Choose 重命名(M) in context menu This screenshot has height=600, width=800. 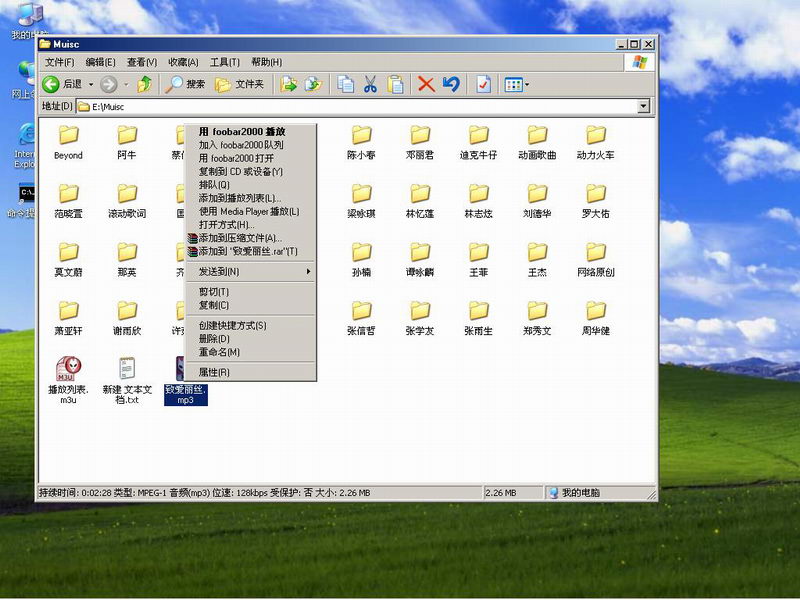250,352
